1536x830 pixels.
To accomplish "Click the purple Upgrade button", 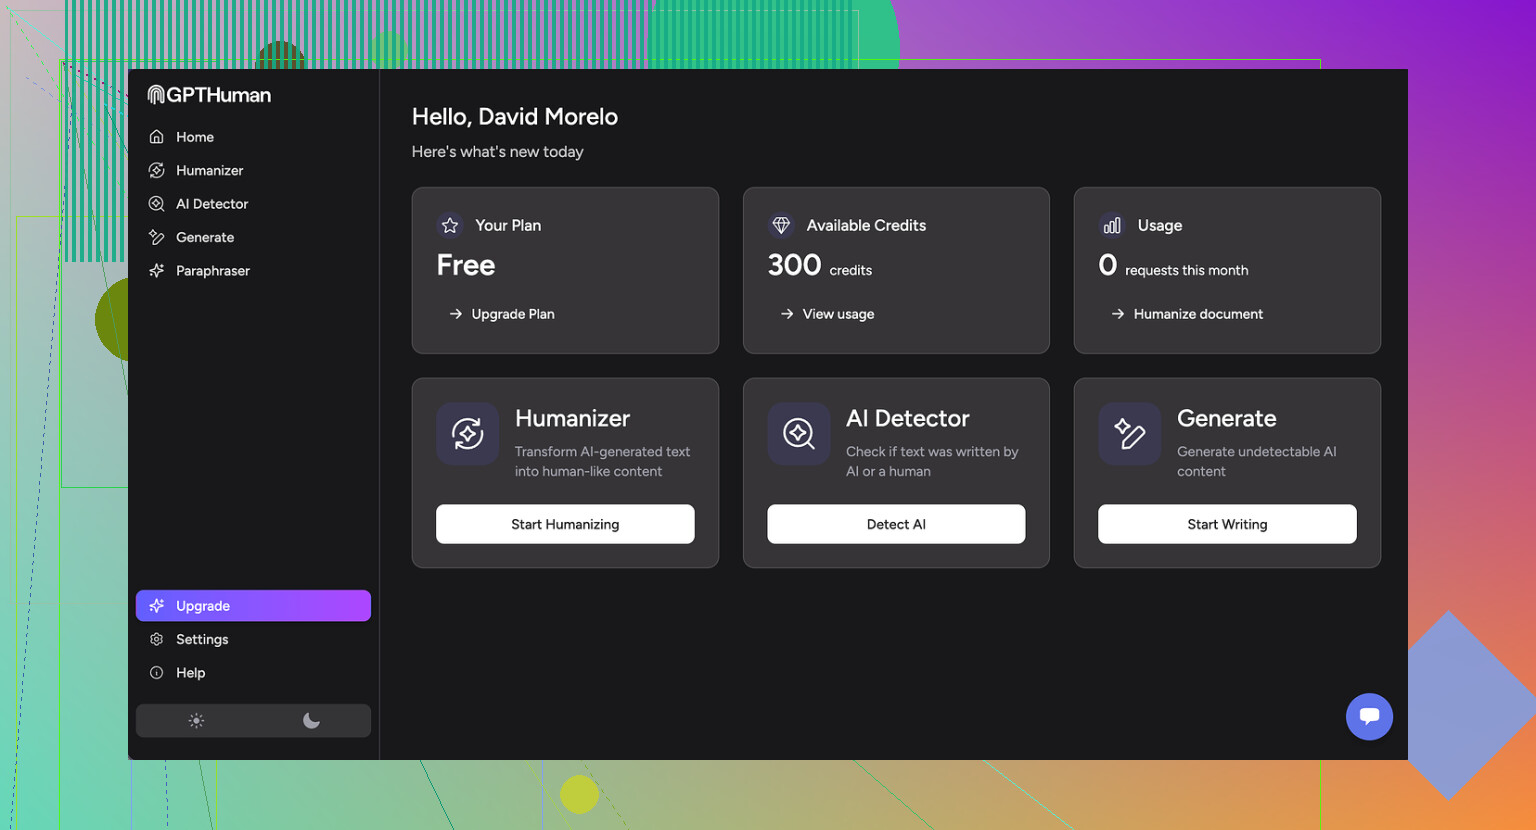I will point(253,606).
